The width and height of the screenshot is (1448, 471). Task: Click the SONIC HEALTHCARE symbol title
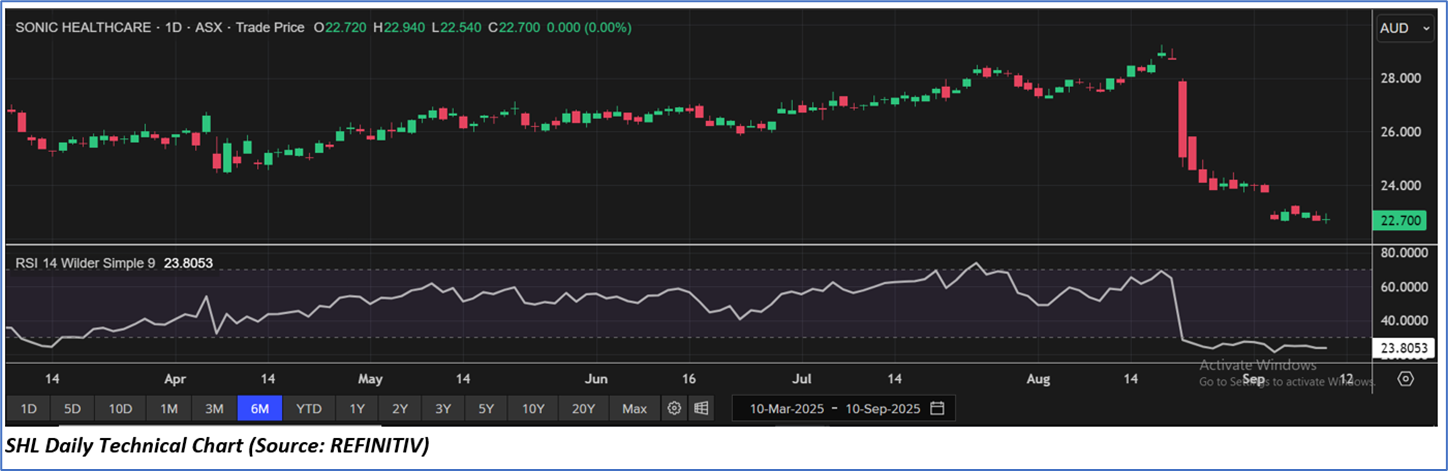click(78, 28)
